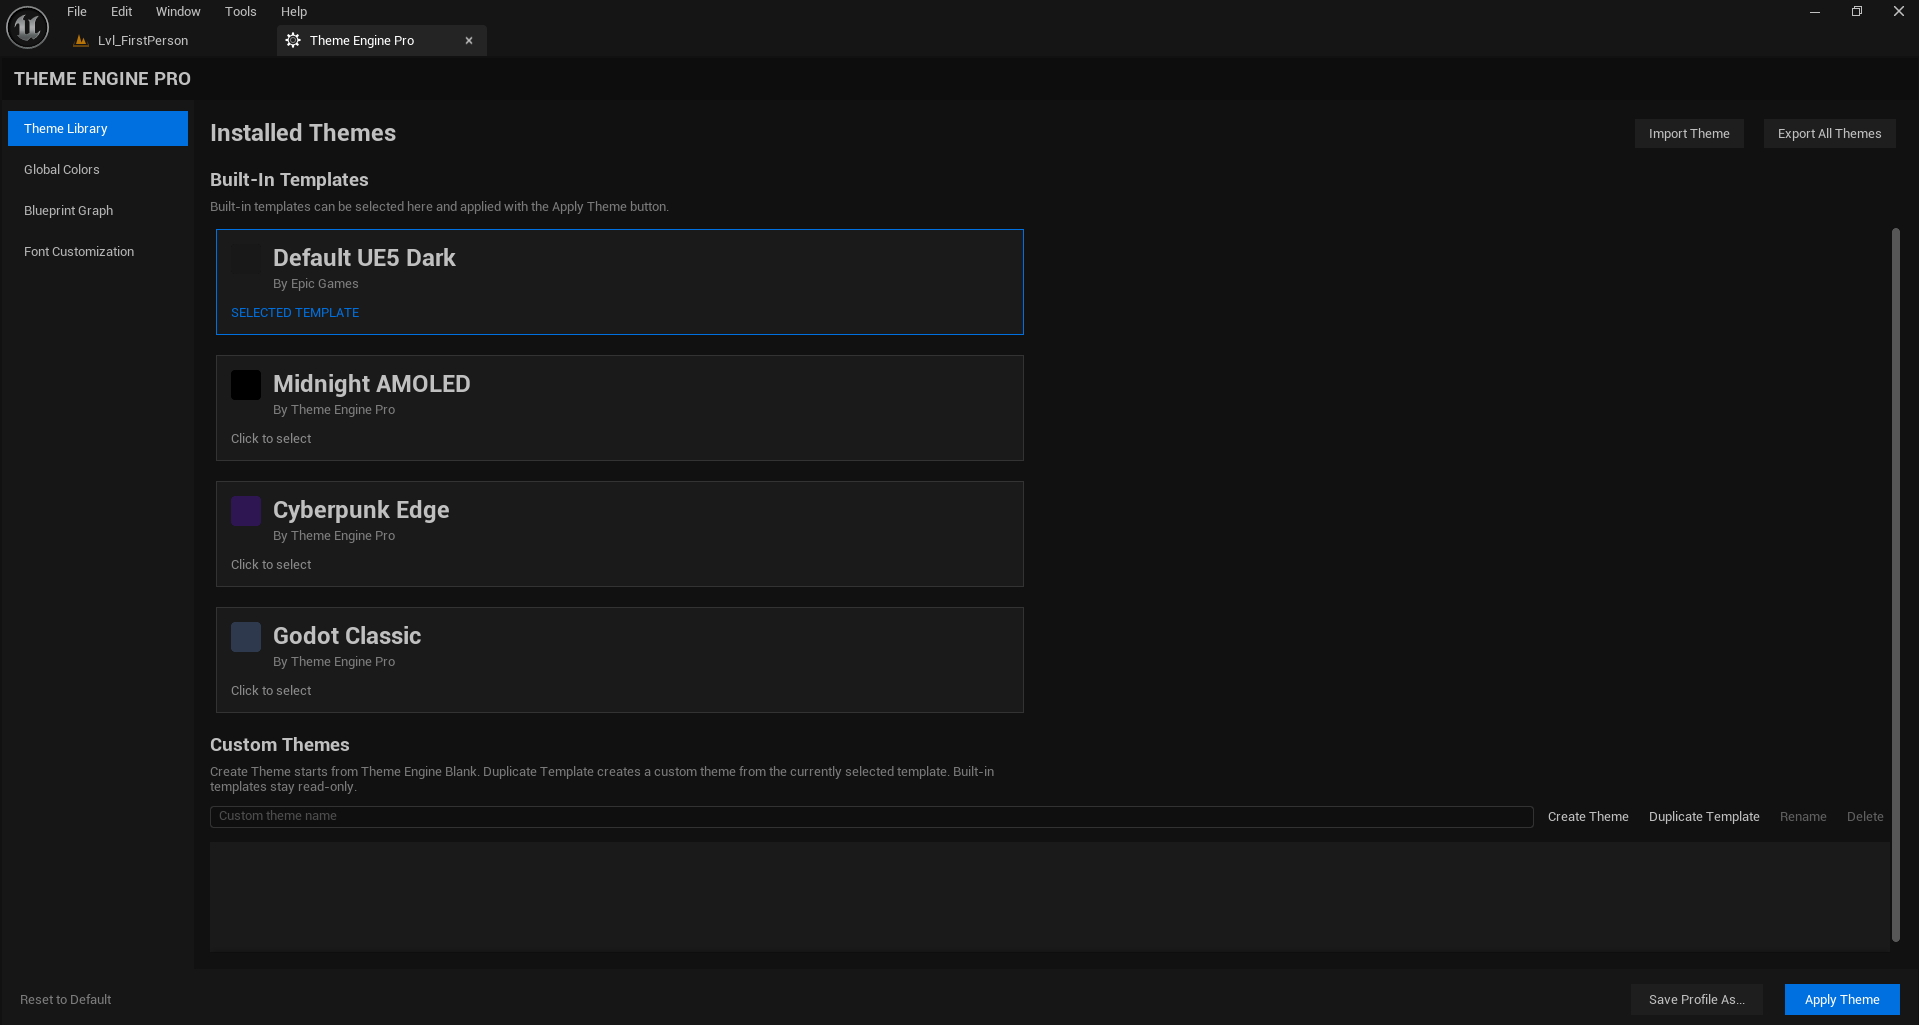Click the Midnight AMOLED black swatch
The image size is (1919, 1025).
(246, 385)
